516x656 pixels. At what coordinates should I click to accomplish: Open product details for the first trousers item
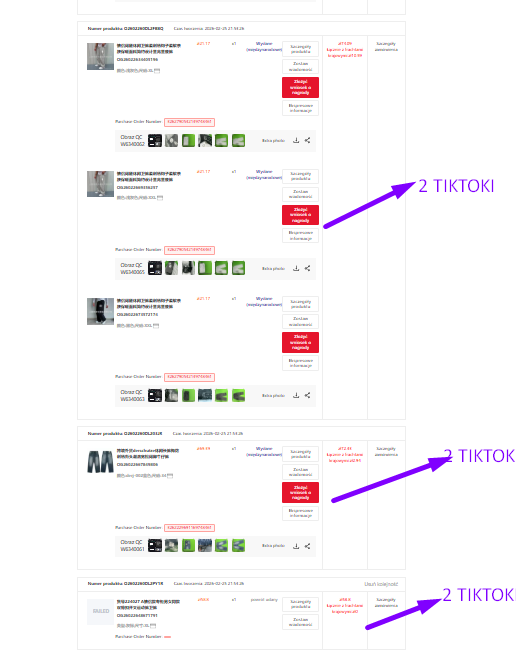300,49
